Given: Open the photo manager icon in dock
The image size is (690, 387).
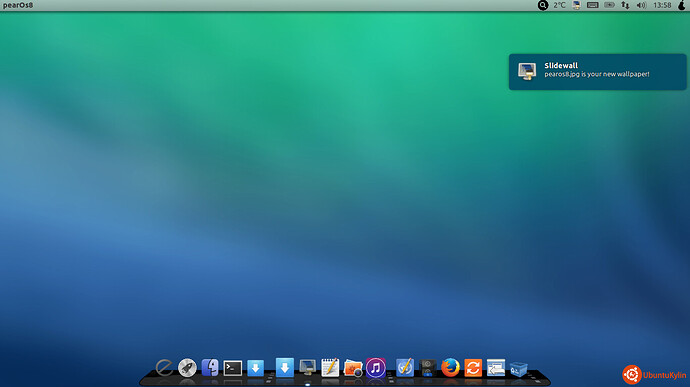Looking at the screenshot, I should point(353,368).
